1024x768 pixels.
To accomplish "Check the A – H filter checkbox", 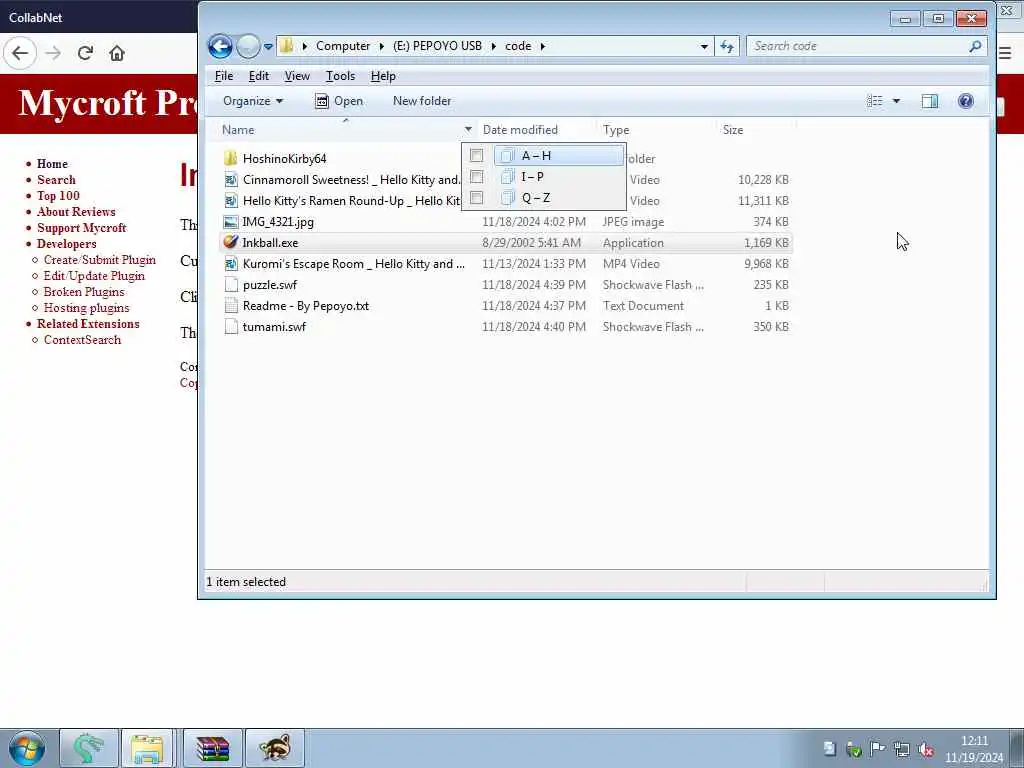I will [477, 155].
